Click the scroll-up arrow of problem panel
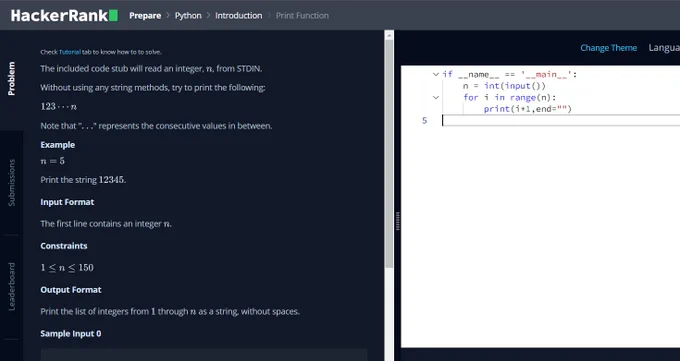 (x=389, y=35)
